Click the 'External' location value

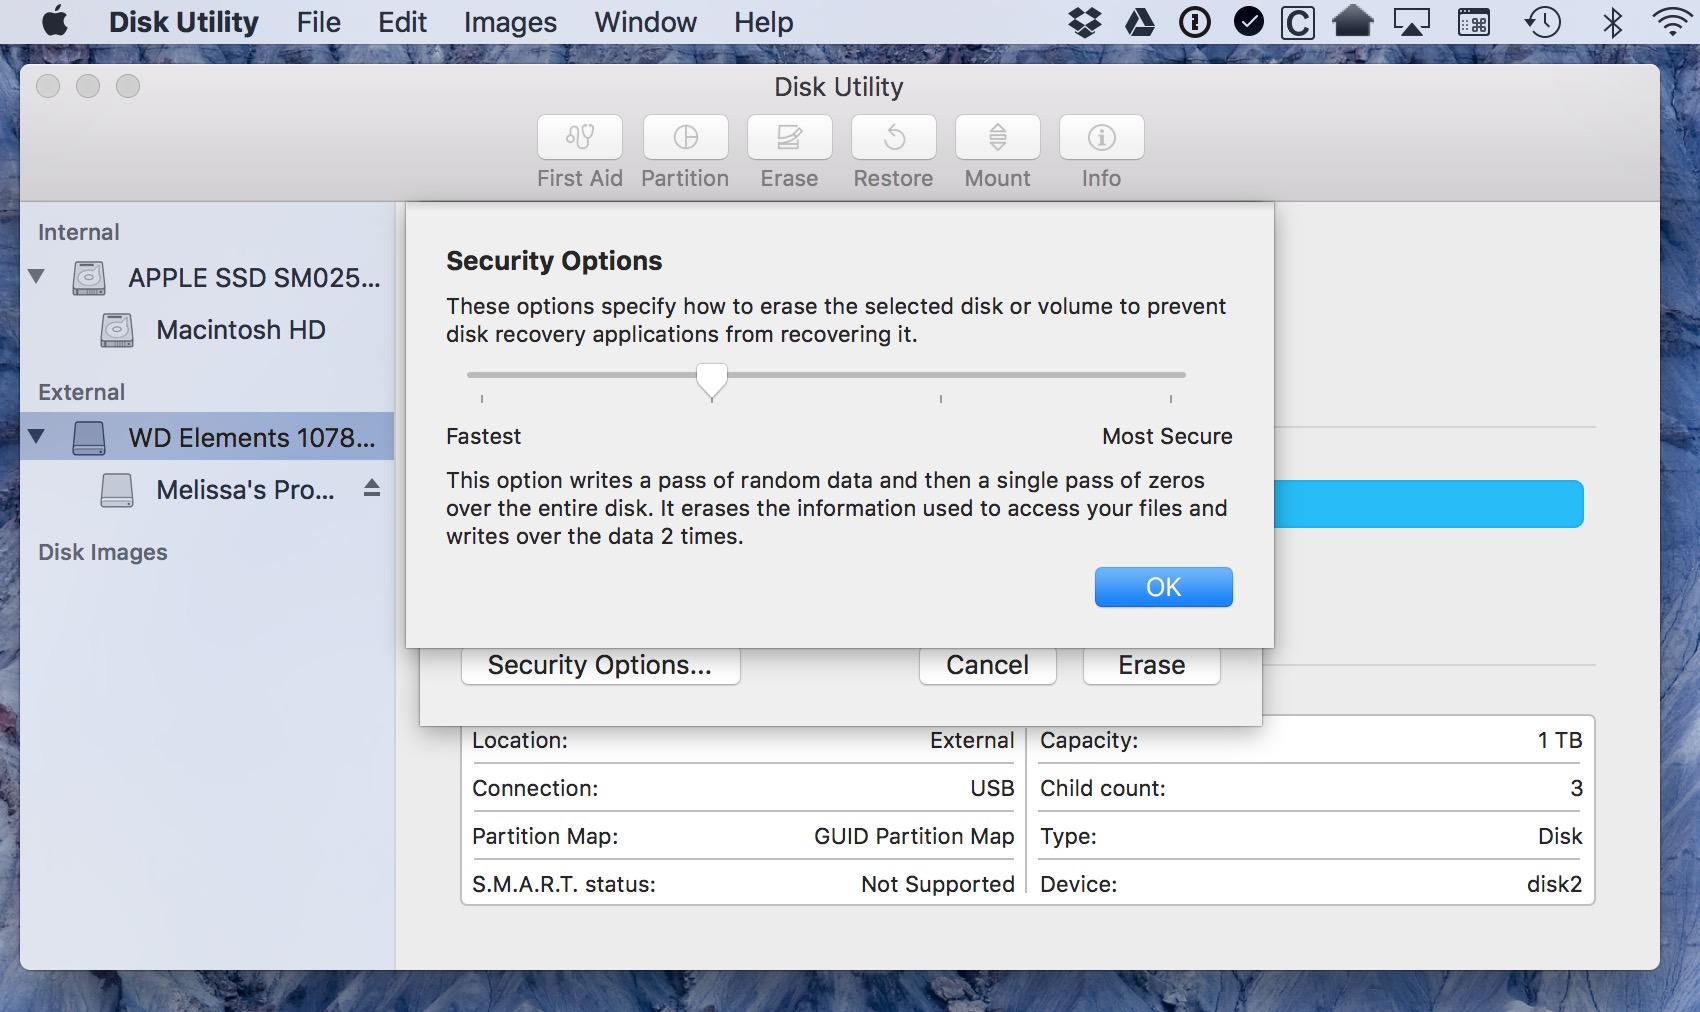[972, 740]
